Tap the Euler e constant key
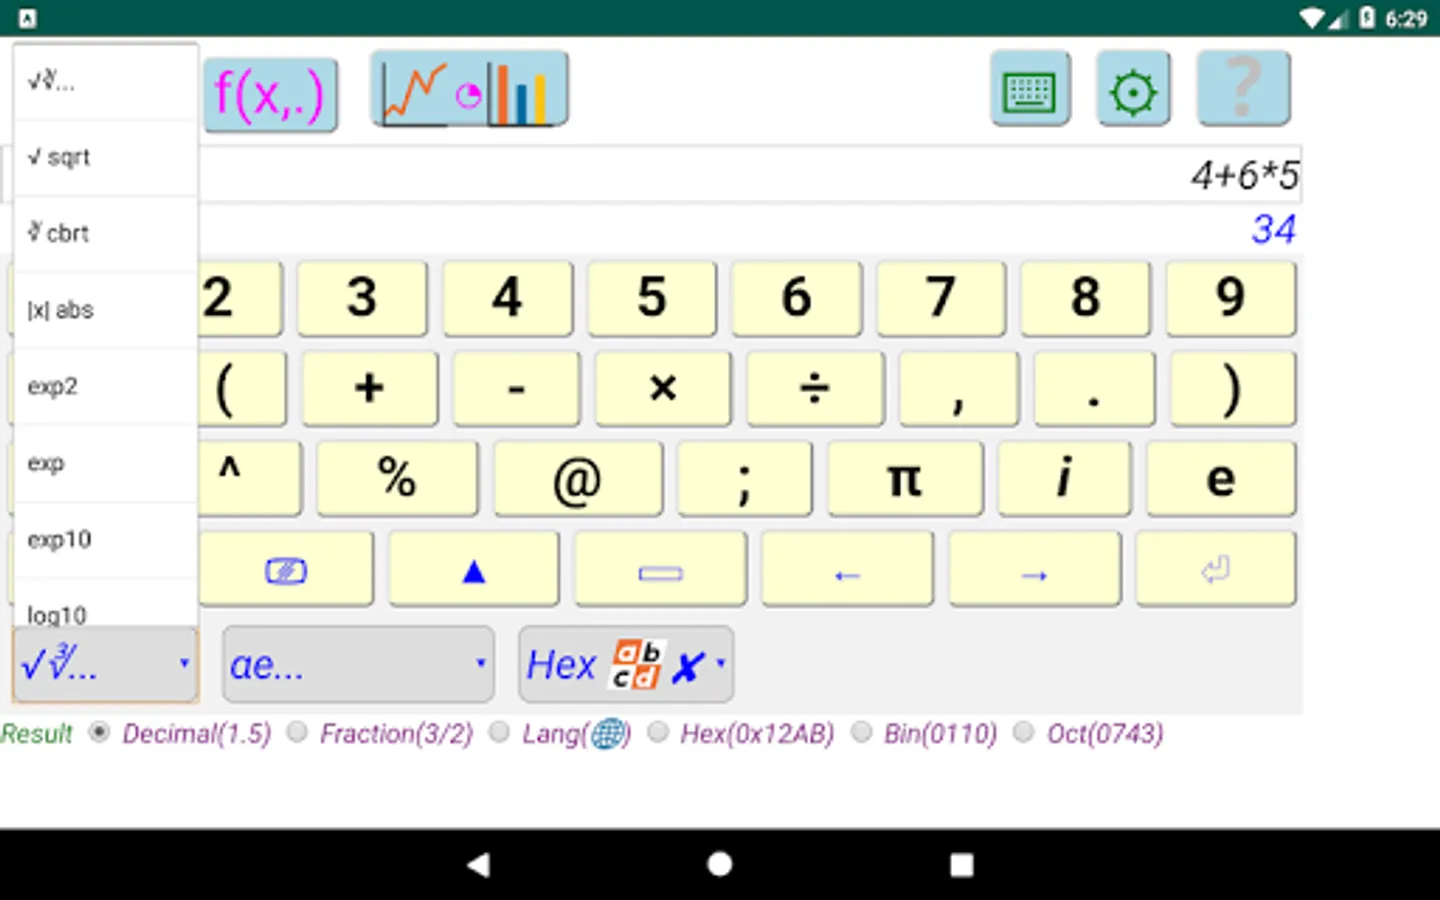Image resolution: width=1440 pixels, height=900 pixels. [1221, 479]
